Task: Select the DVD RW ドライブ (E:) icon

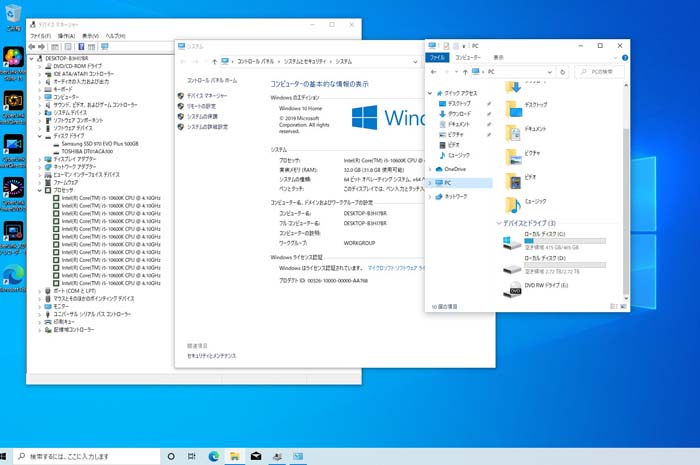Action: point(512,289)
